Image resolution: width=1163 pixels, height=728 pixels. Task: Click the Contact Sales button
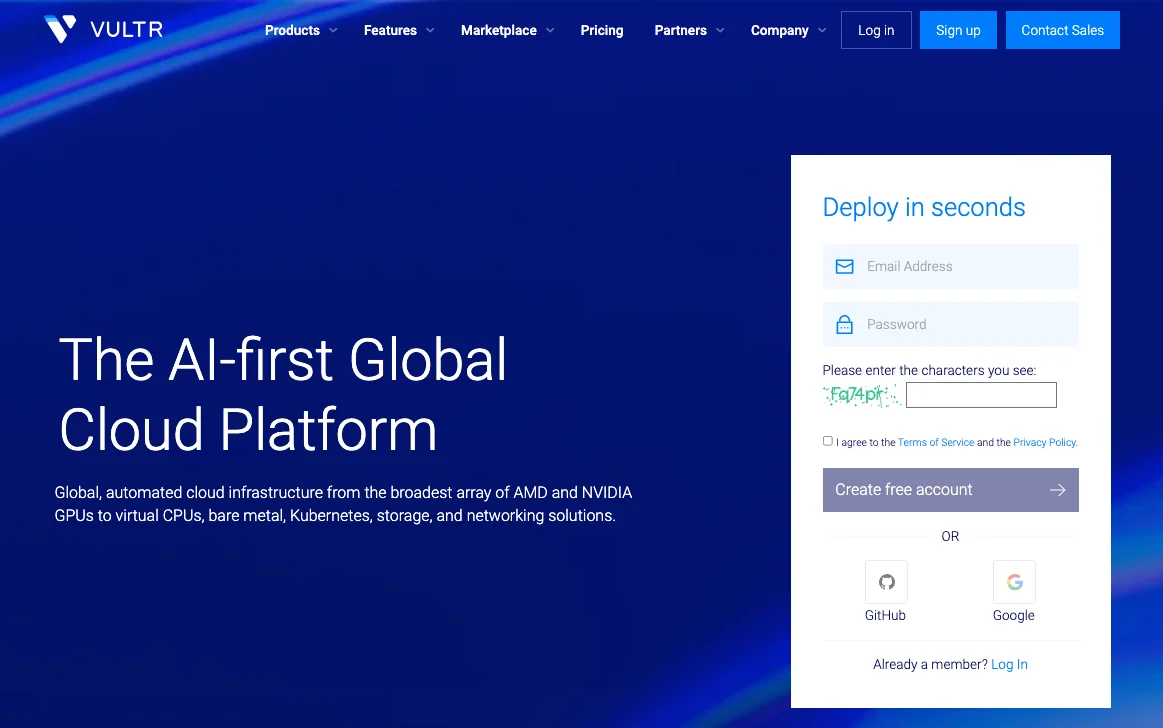pos(1063,30)
